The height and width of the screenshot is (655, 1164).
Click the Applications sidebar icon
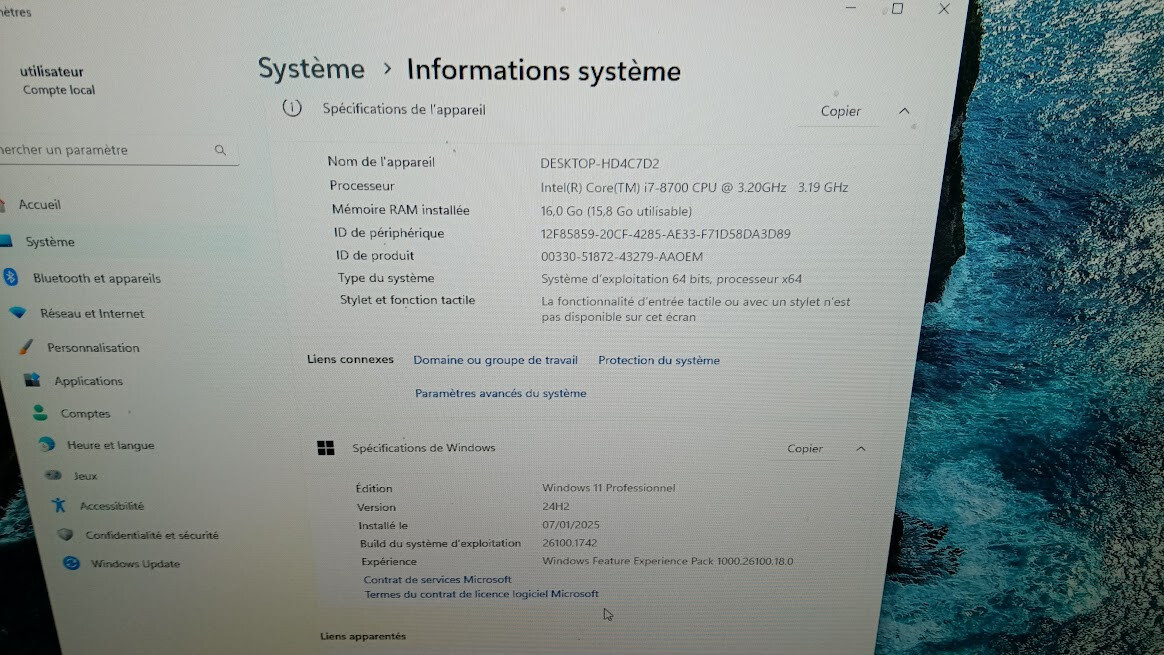point(32,380)
